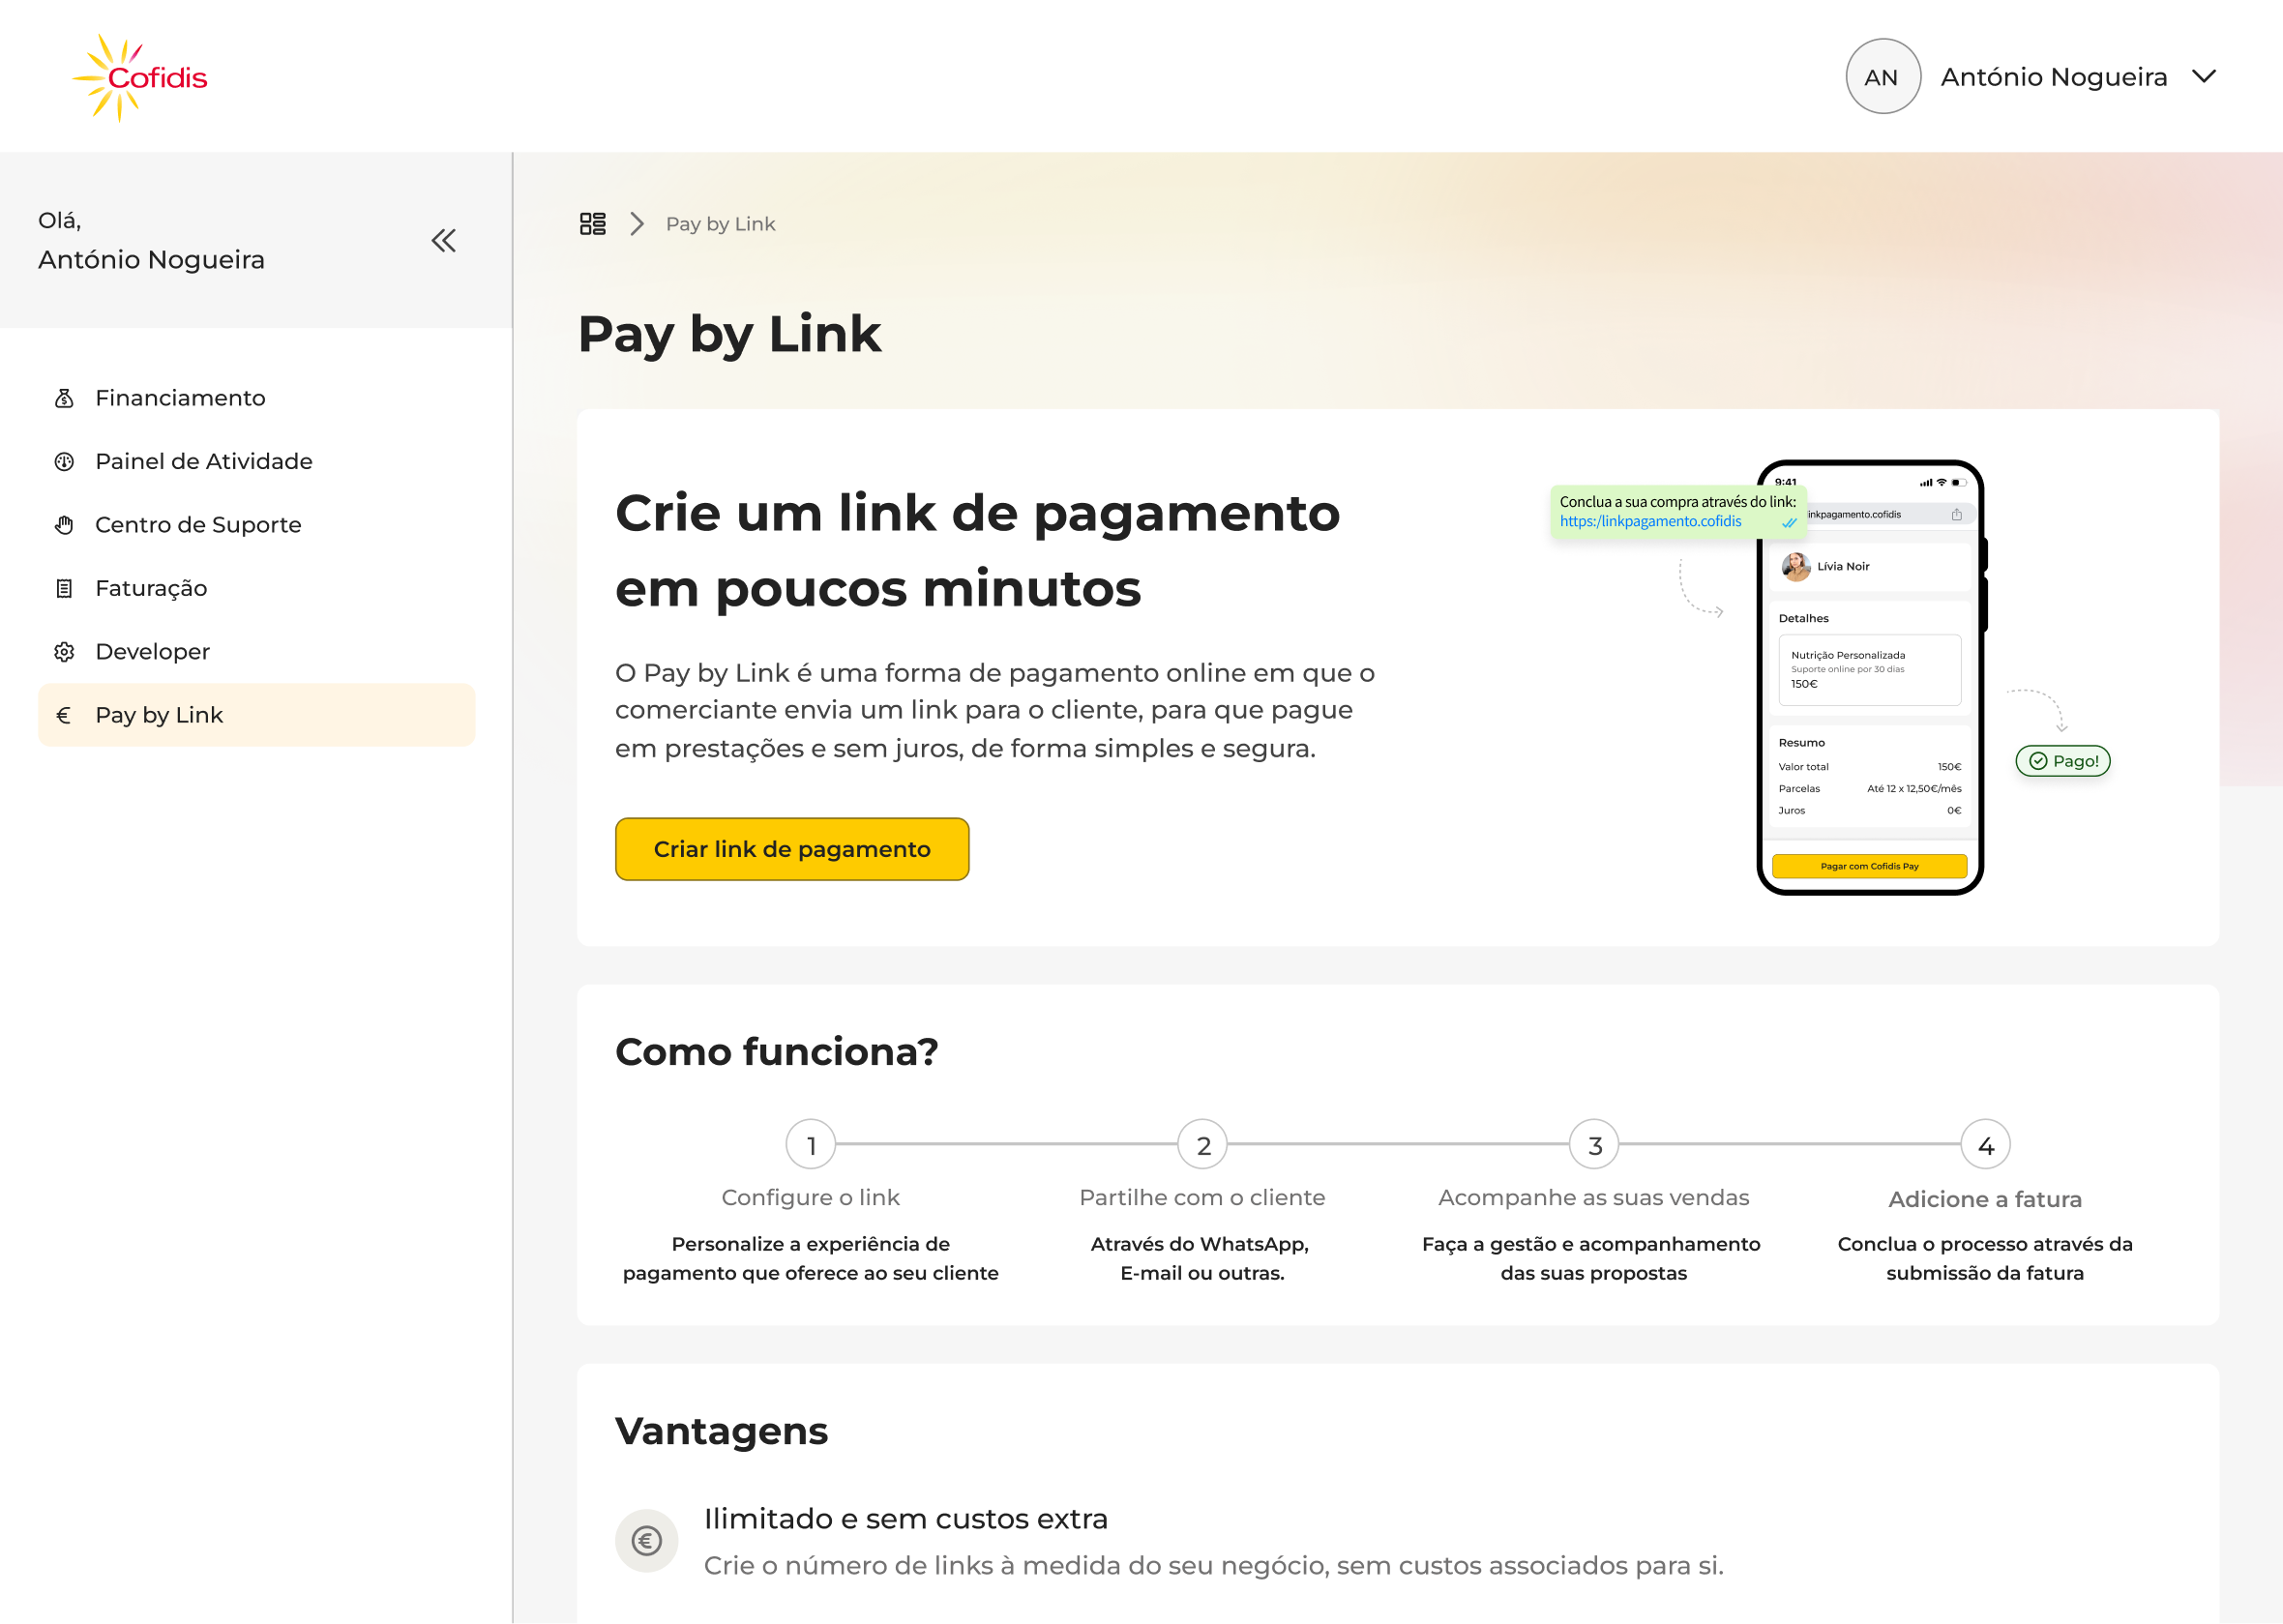Open the Financiamento menu item
Screen dimensions: 2283x1624
tap(180, 399)
